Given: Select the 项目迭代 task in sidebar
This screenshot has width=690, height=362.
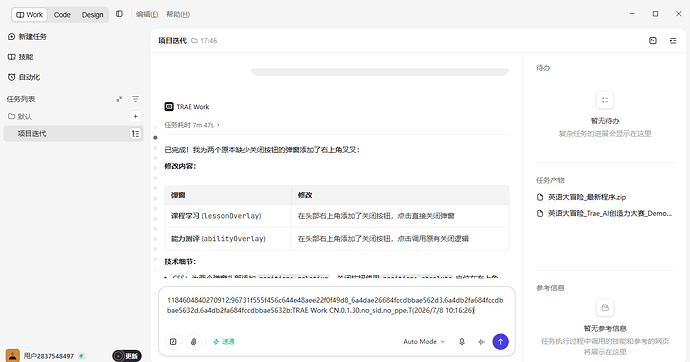Looking at the screenshot, I should coord(73,133).
